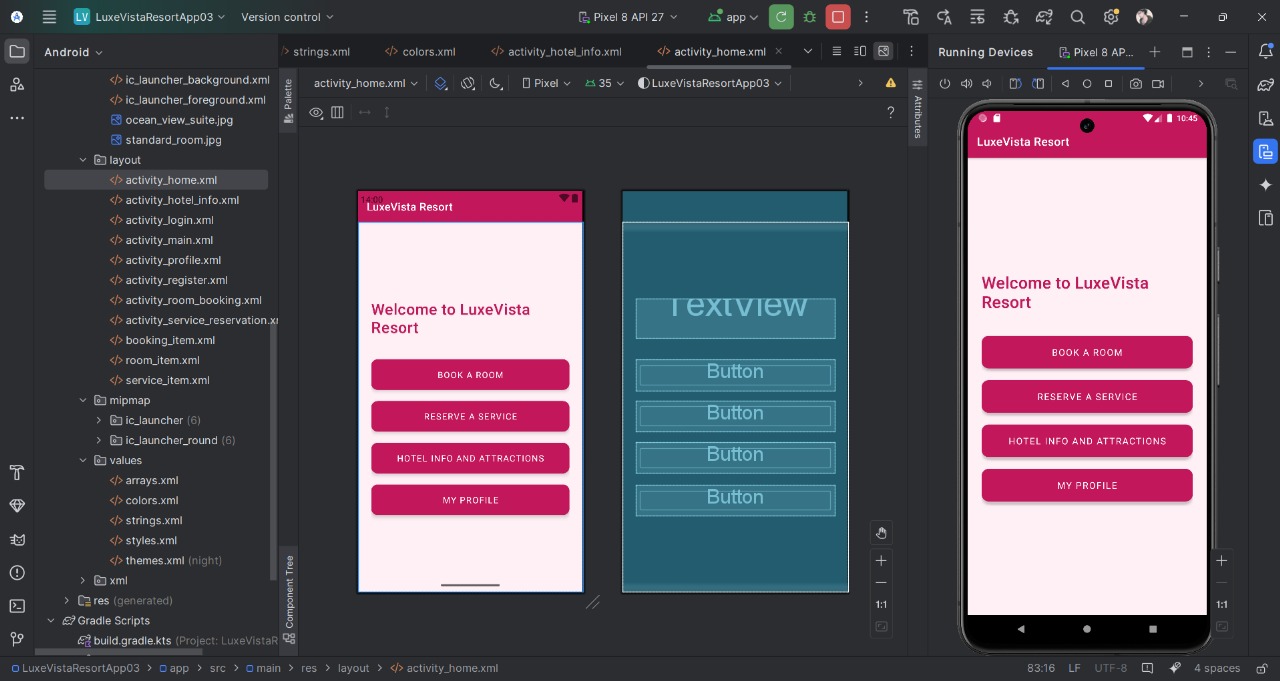Switch to the activity_hotel_info.xml tab
Image resolution: width=1280 pixels, height=681 pixels.
(x=564, y=52)
